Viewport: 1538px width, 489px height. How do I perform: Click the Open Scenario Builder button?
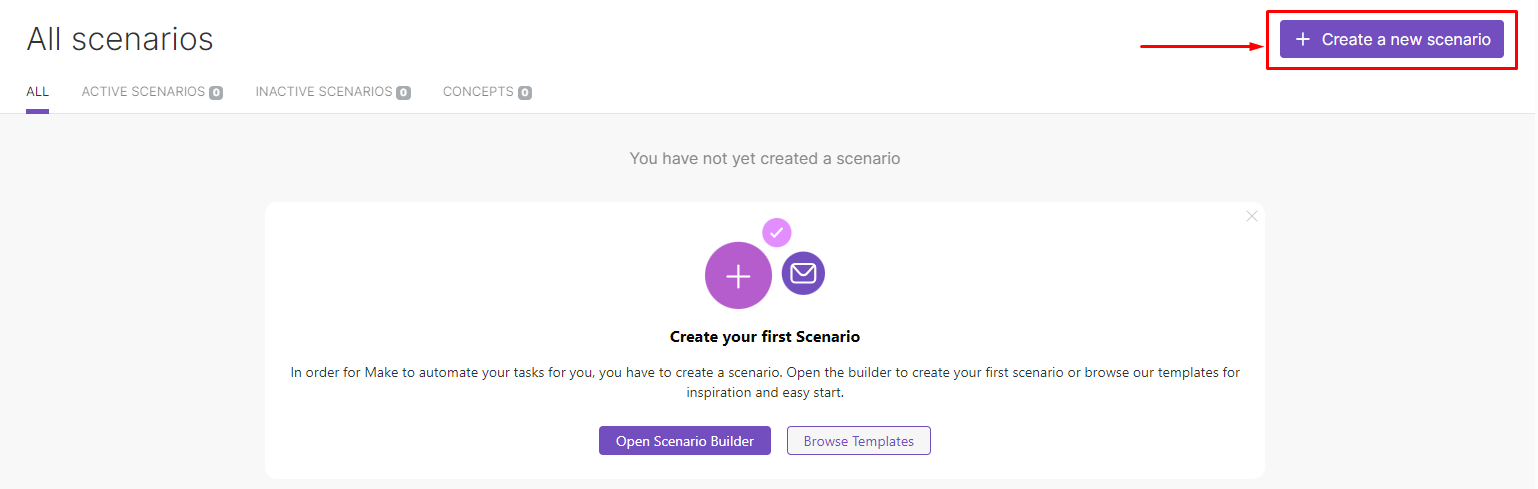pyautogui.click(x=685, y=441)
